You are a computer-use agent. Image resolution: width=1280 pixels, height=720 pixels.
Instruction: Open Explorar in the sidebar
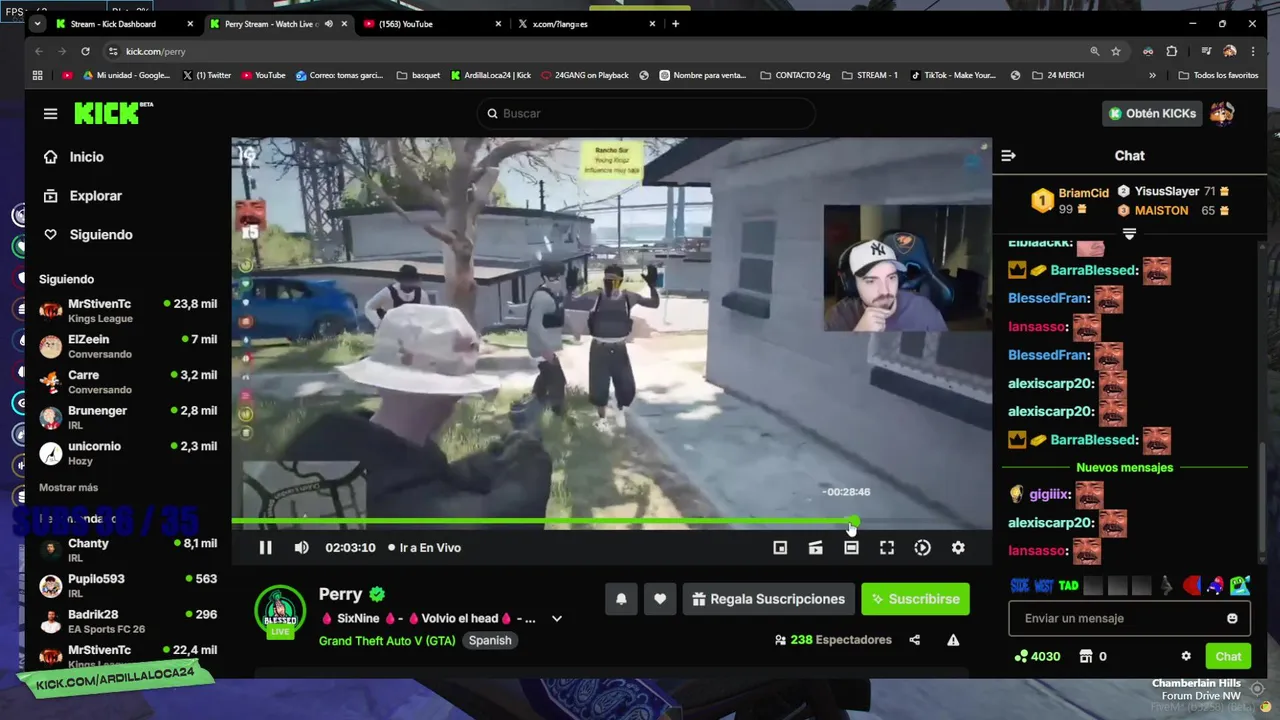pos(83,196)
